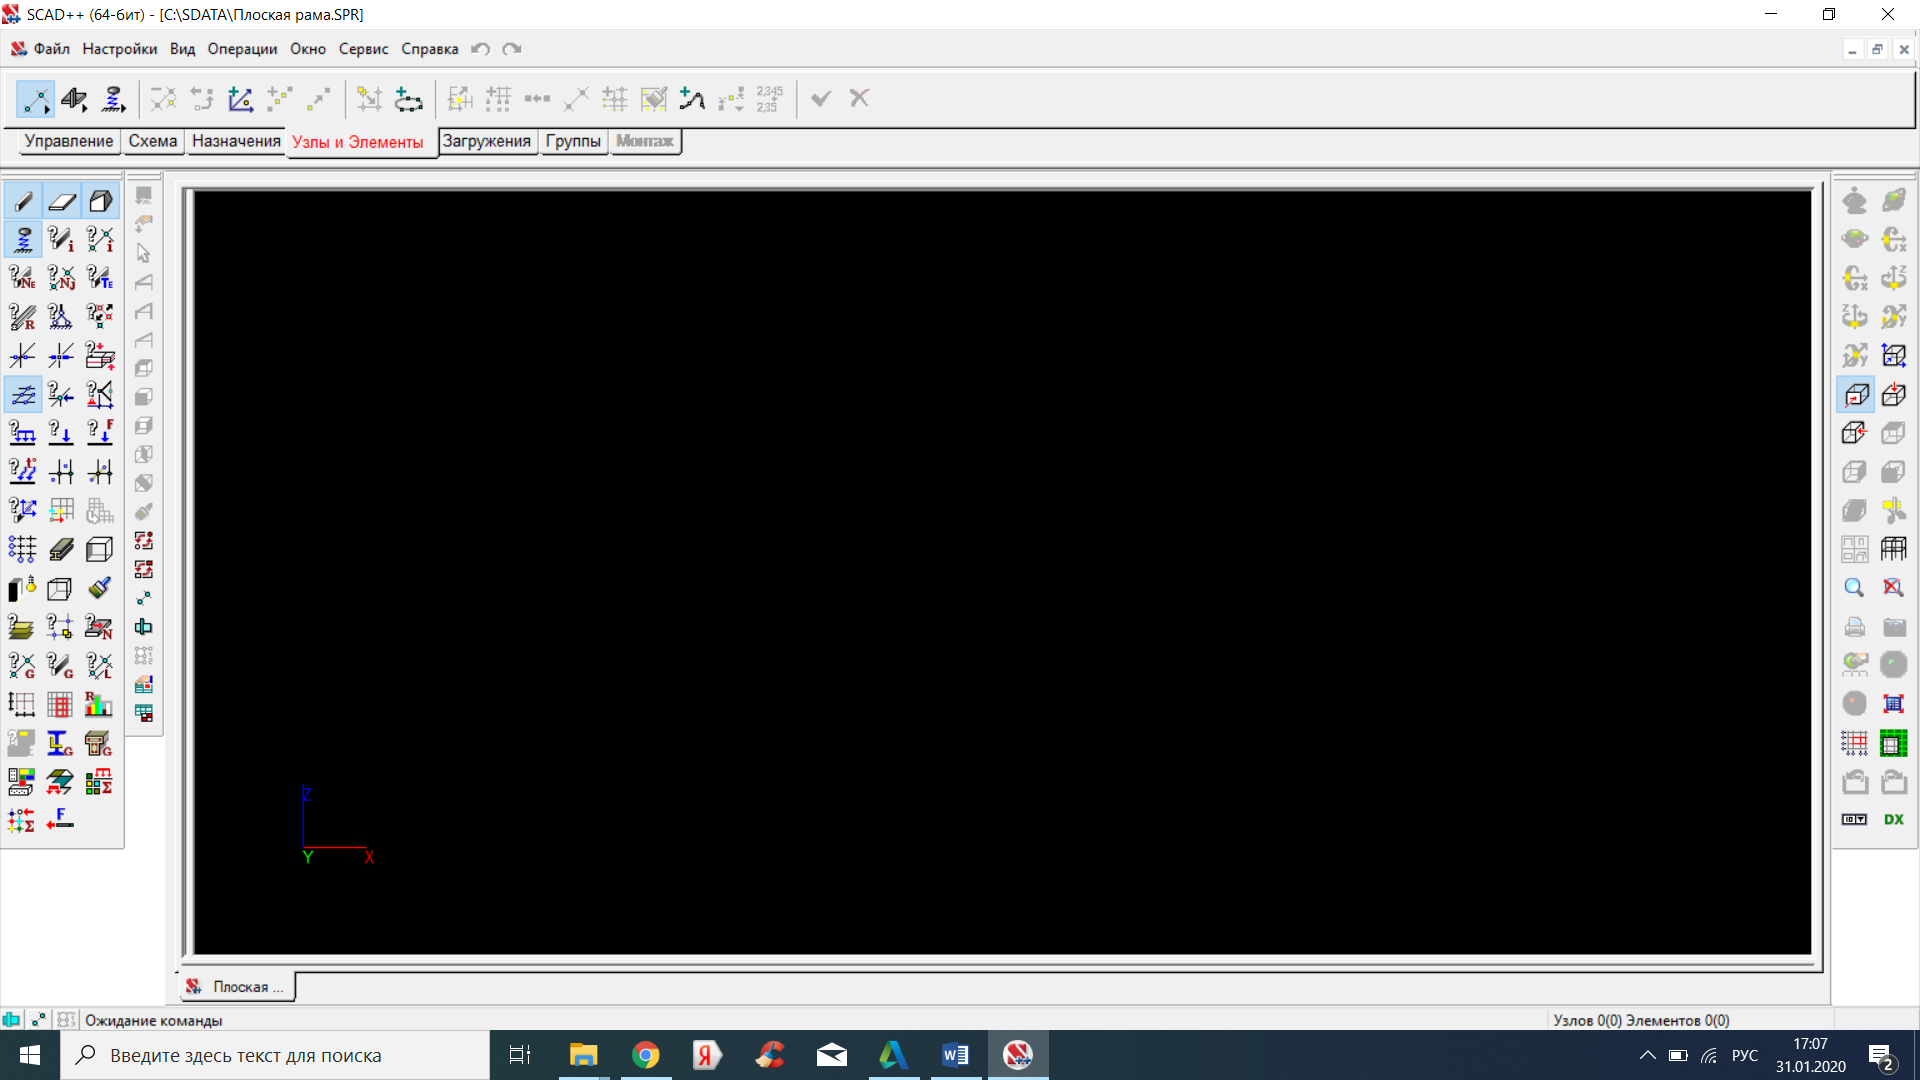Click the РУС language indicator
This screenshot has height=1080, width=1920.
1745,1055
